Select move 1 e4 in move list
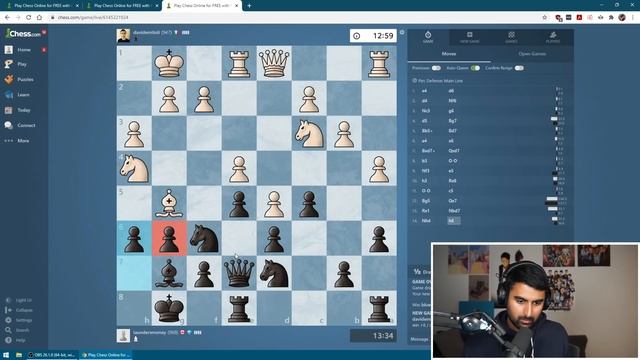This screenshot has height=360, width=640. (424, 91)
